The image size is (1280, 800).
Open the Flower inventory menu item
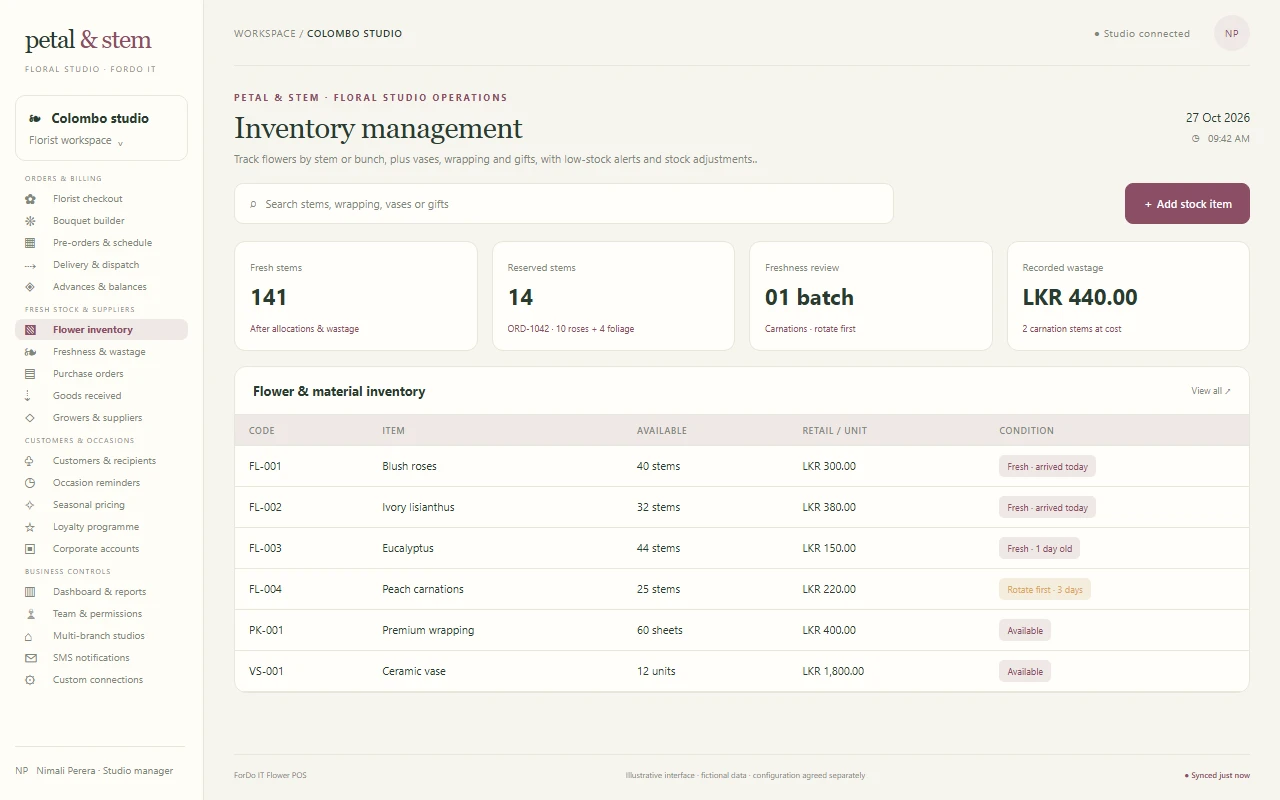point(101,330)
